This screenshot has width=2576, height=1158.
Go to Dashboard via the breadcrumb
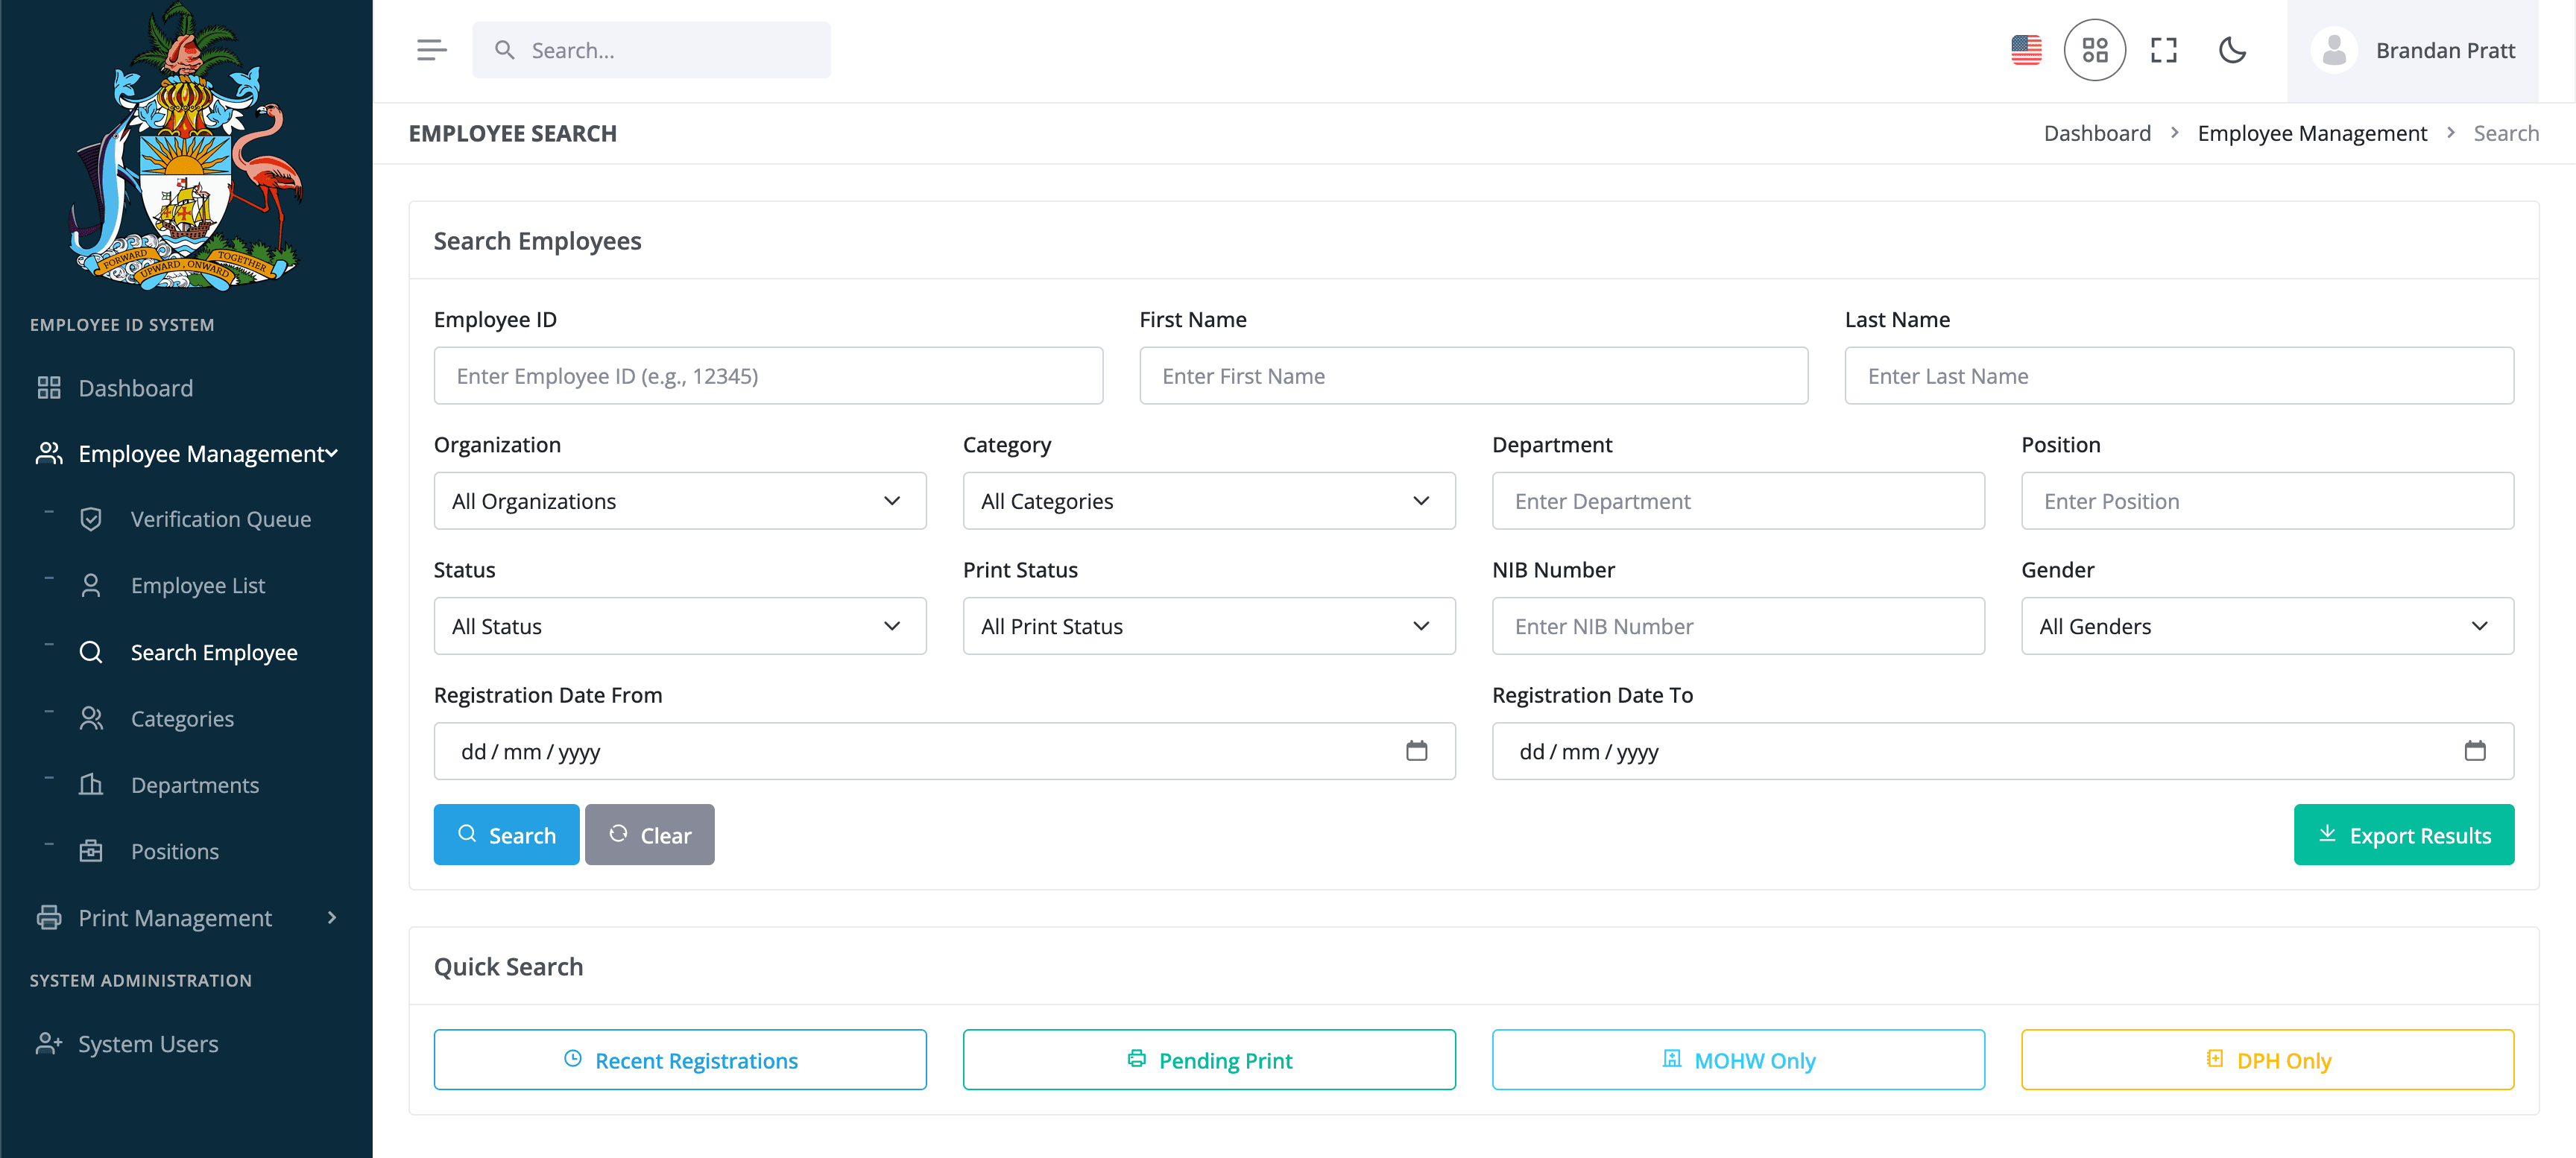pos(2097,132)
